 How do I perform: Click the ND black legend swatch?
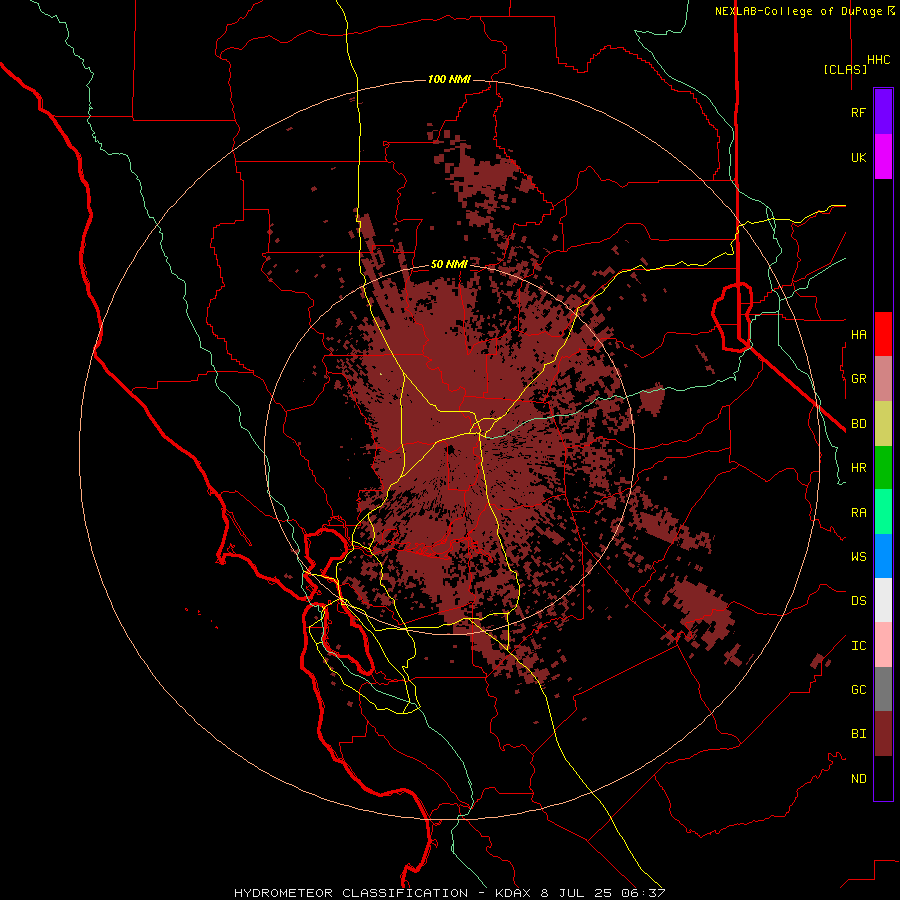tap(883, 778)
